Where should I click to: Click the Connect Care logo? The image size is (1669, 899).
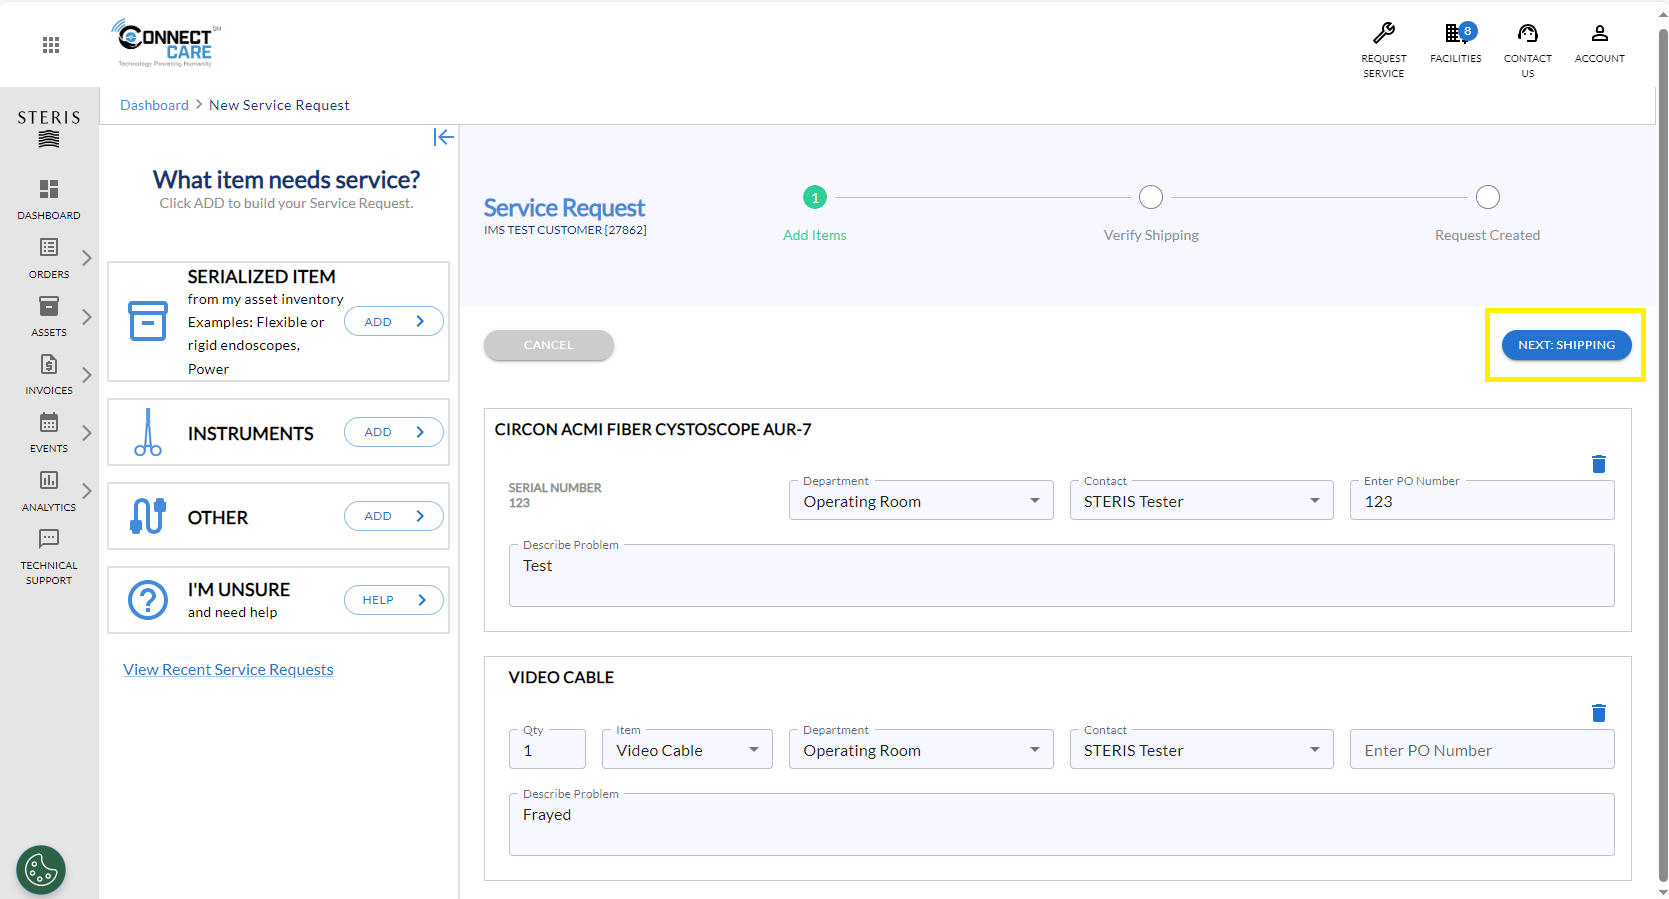coord(166,43)
